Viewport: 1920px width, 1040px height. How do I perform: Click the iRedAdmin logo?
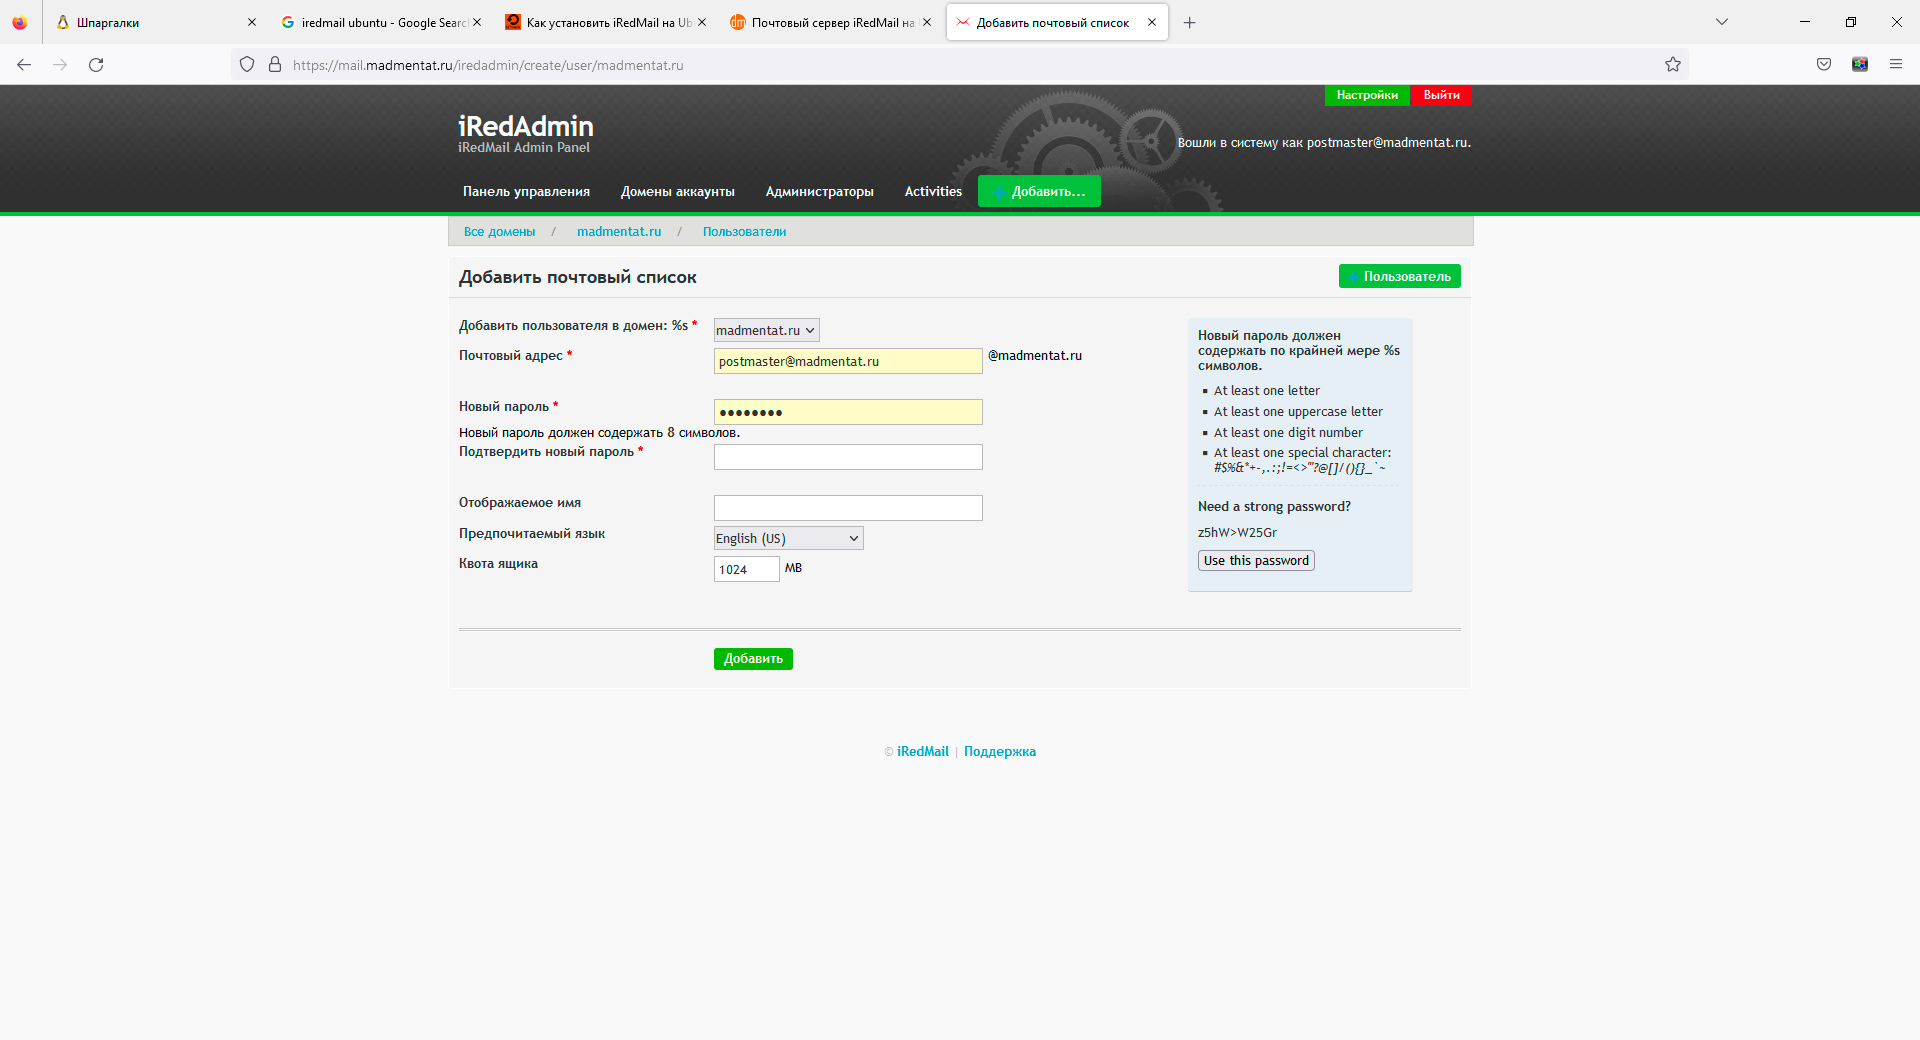coord(525,127)
